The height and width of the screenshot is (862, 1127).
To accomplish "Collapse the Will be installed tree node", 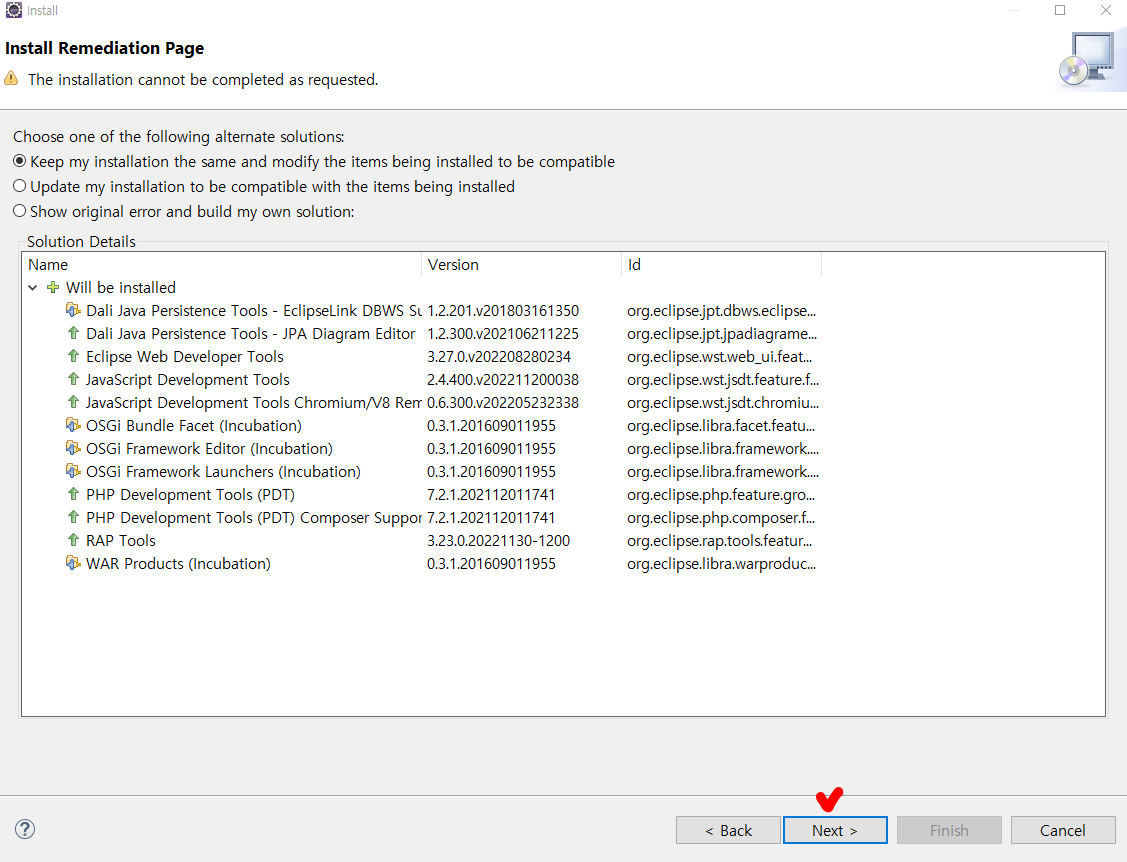I will pyautogui.click(x=33, y=288).
